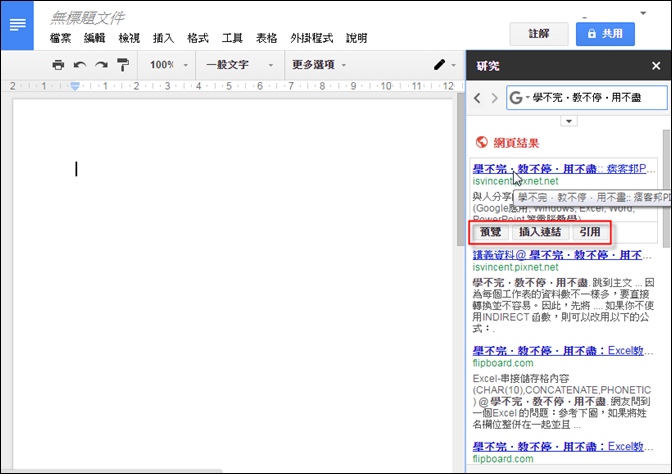Image resolution: width=672 pixels, height=474 pixels.
Task: Open the pencil editing mode icon
Action: (x=439, y=65)
